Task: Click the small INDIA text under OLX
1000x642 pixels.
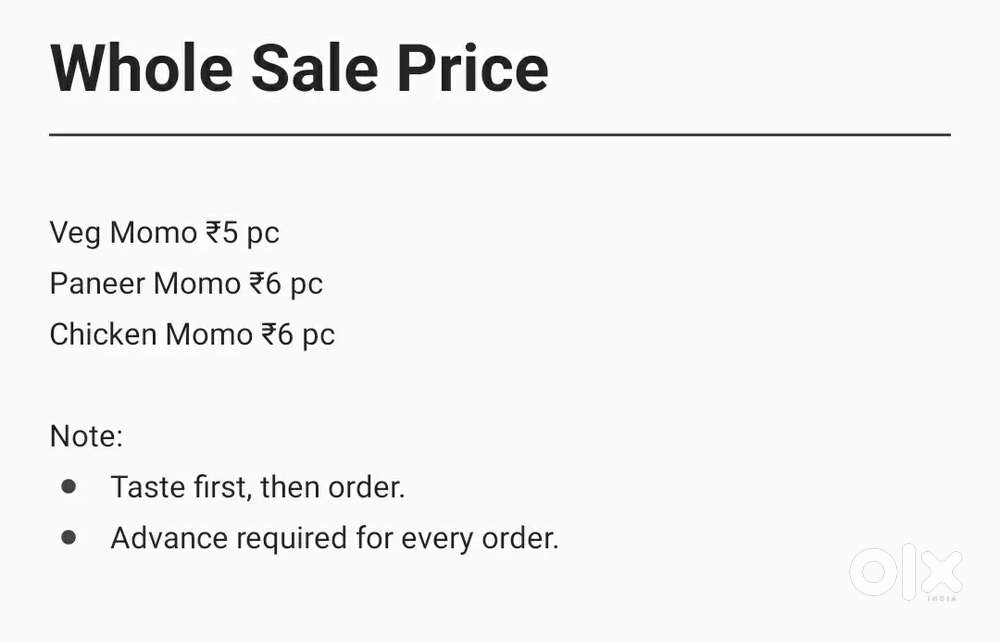Action: click(x=941, y=598)
